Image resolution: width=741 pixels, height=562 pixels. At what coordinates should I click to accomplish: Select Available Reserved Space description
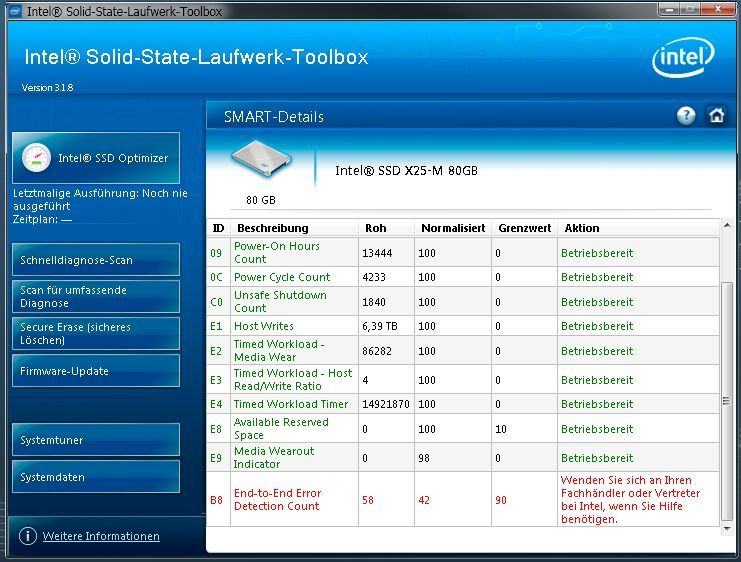click(281, 429)
